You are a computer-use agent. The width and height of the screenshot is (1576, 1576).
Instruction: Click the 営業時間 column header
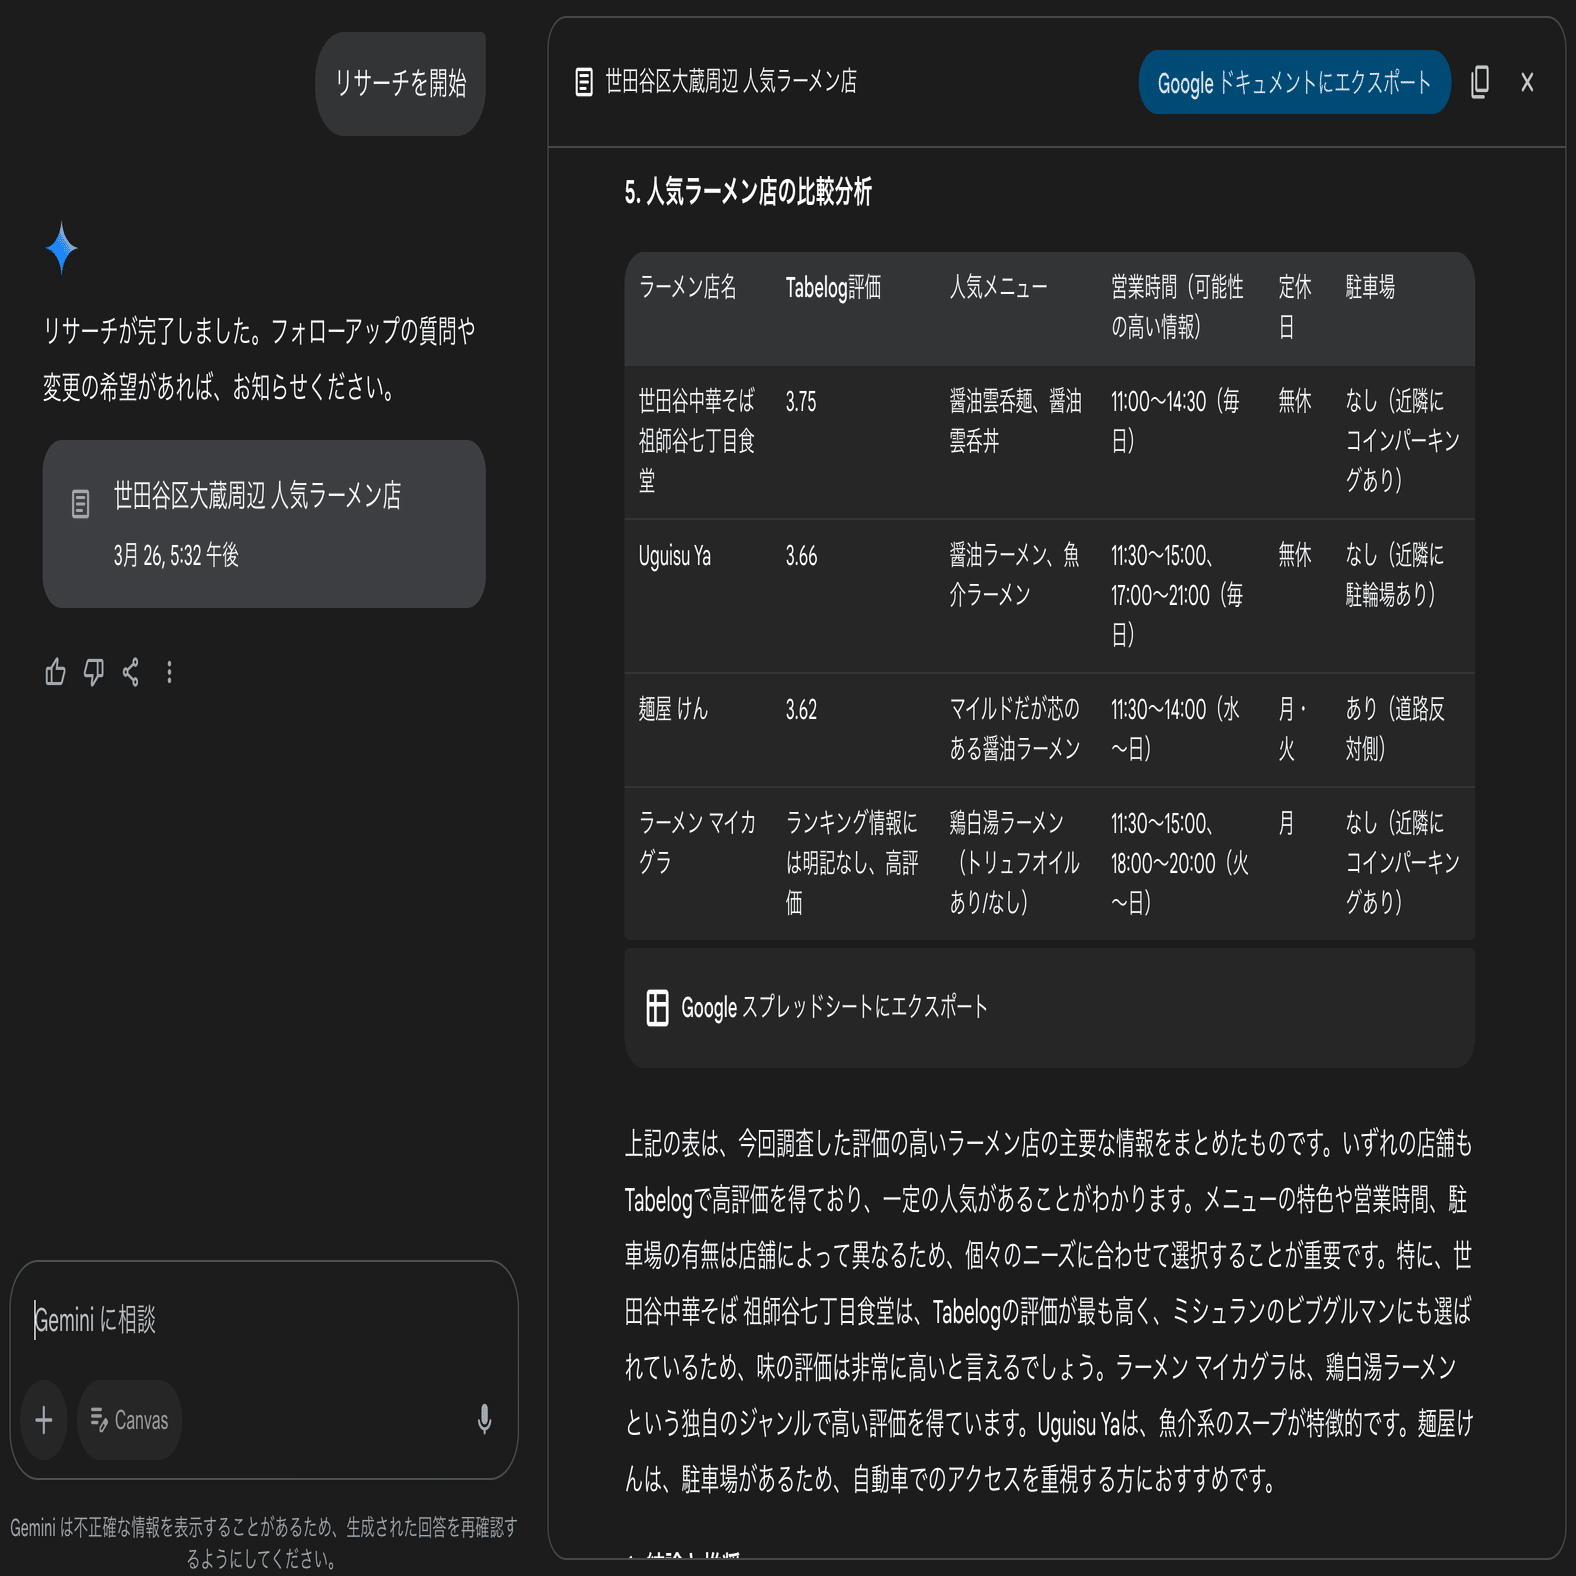(x=1177, y=307)
